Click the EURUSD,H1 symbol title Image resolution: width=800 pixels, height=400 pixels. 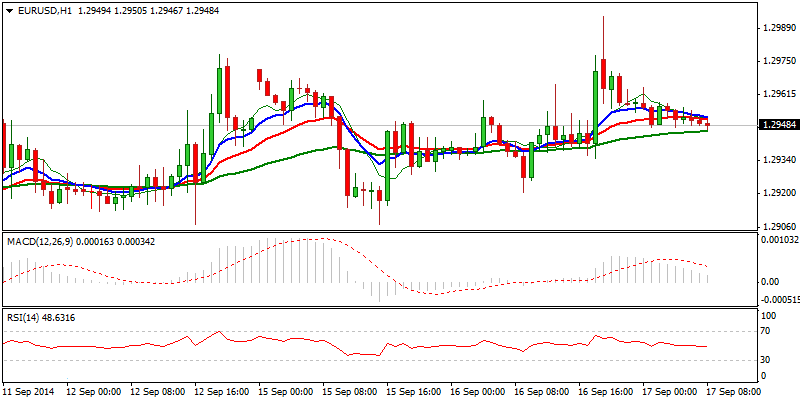tap(44, 10)
